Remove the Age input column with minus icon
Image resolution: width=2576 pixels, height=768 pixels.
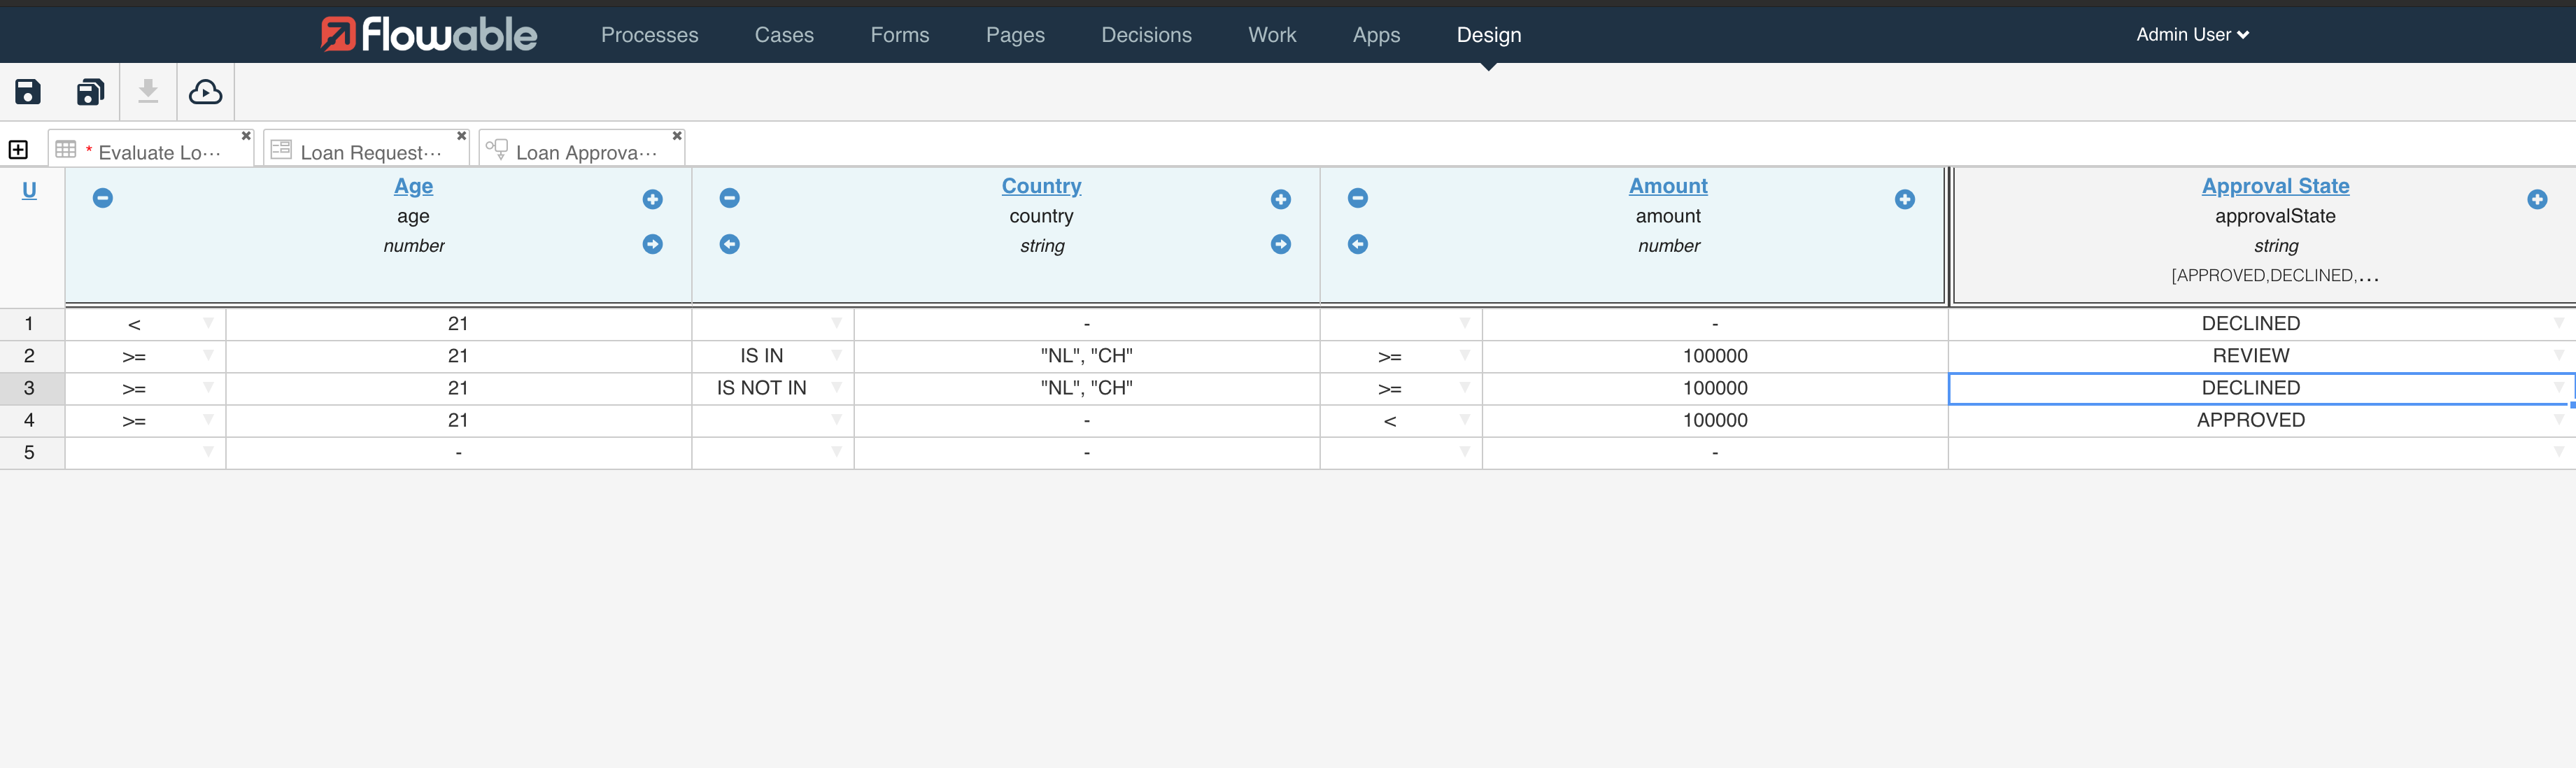tap(102, 198)
